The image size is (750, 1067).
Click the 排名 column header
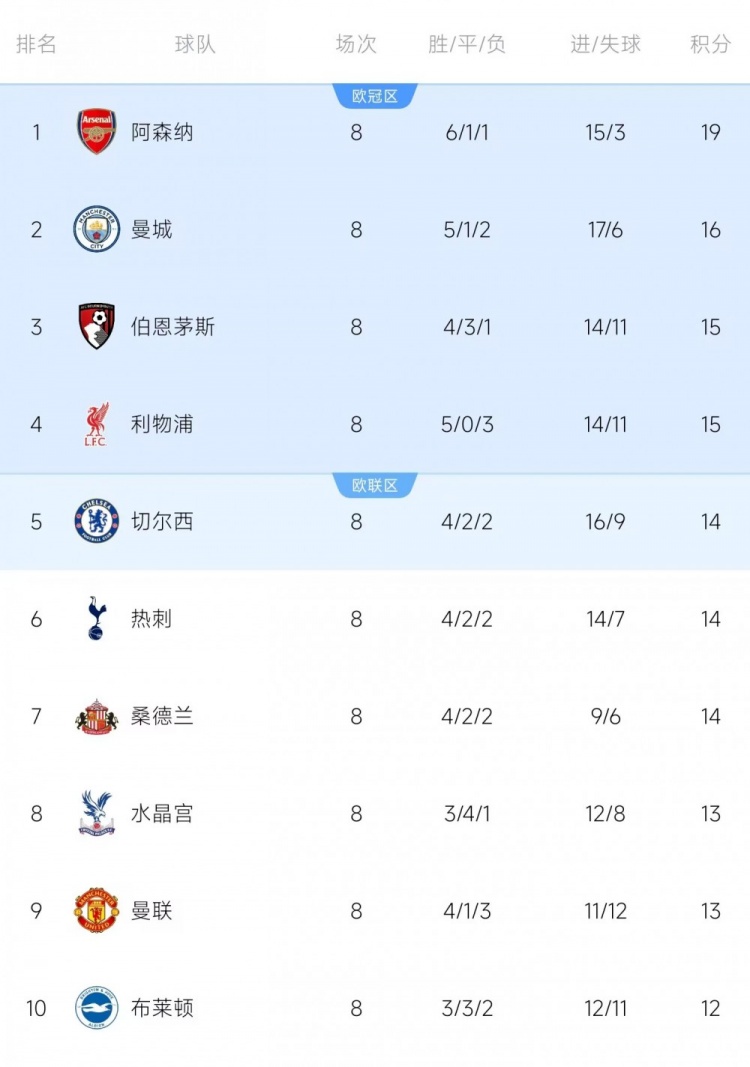coord(36,44)
